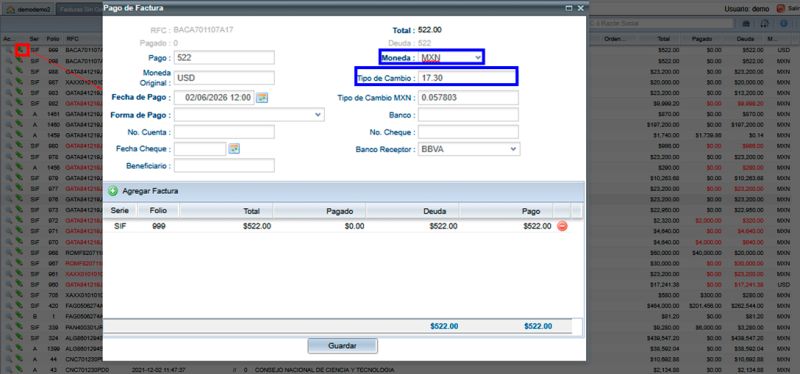
Task: Click the $464,000.00 total cell in background table
Action: pos(664,305)
